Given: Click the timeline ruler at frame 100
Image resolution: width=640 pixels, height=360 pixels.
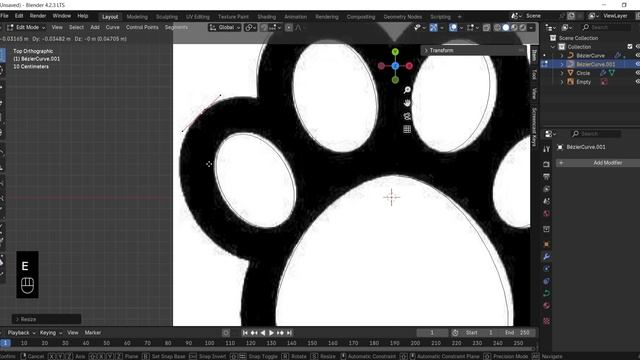Looking at the screenshot, I should coord(209,343).
